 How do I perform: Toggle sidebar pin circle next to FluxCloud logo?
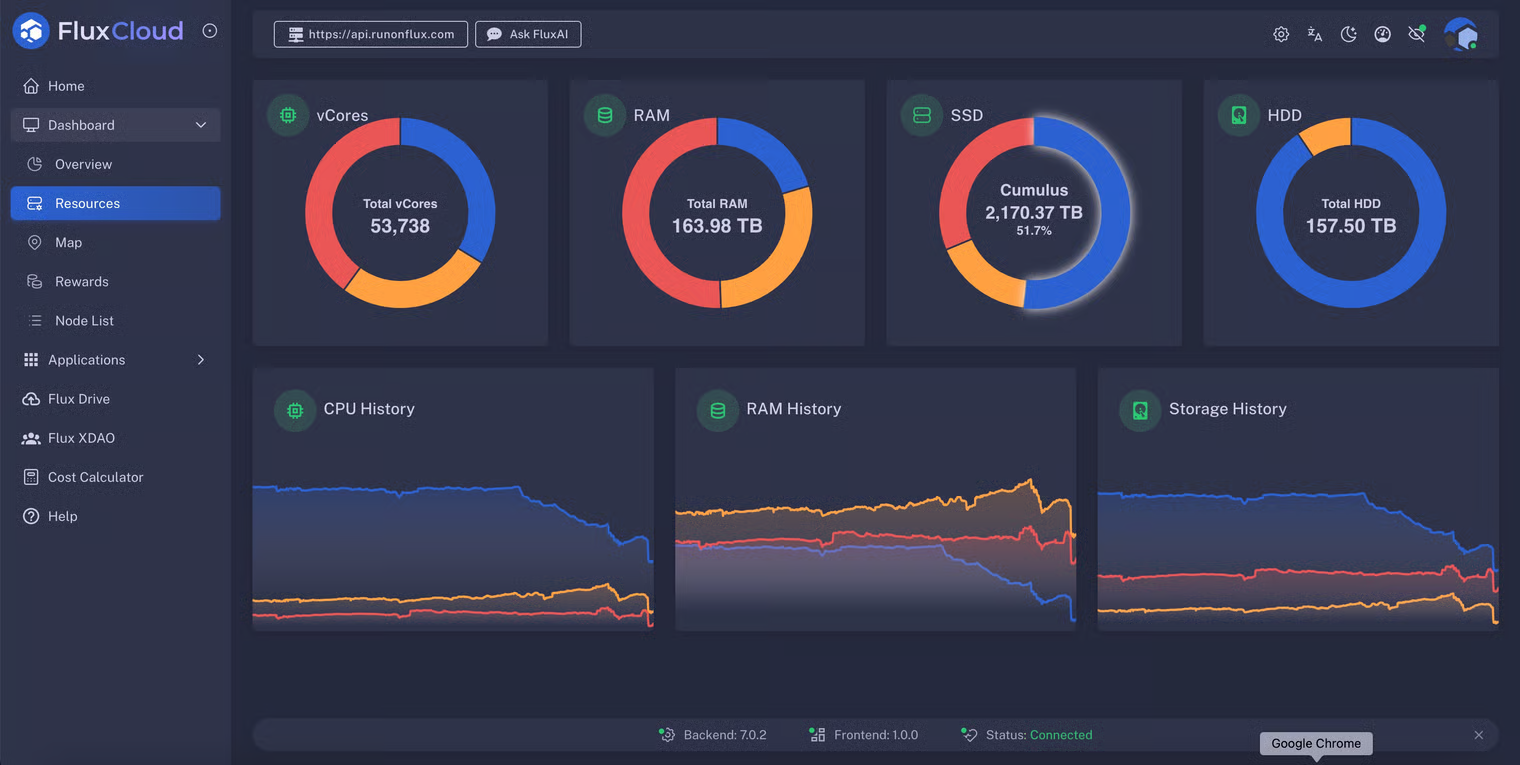[210, 31]
